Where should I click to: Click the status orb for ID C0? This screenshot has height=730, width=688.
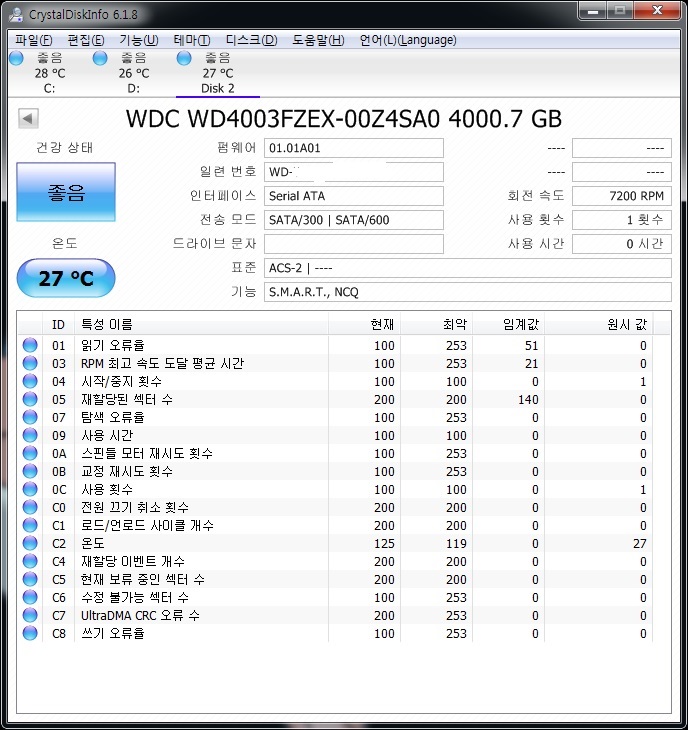(x=30, y=507)
